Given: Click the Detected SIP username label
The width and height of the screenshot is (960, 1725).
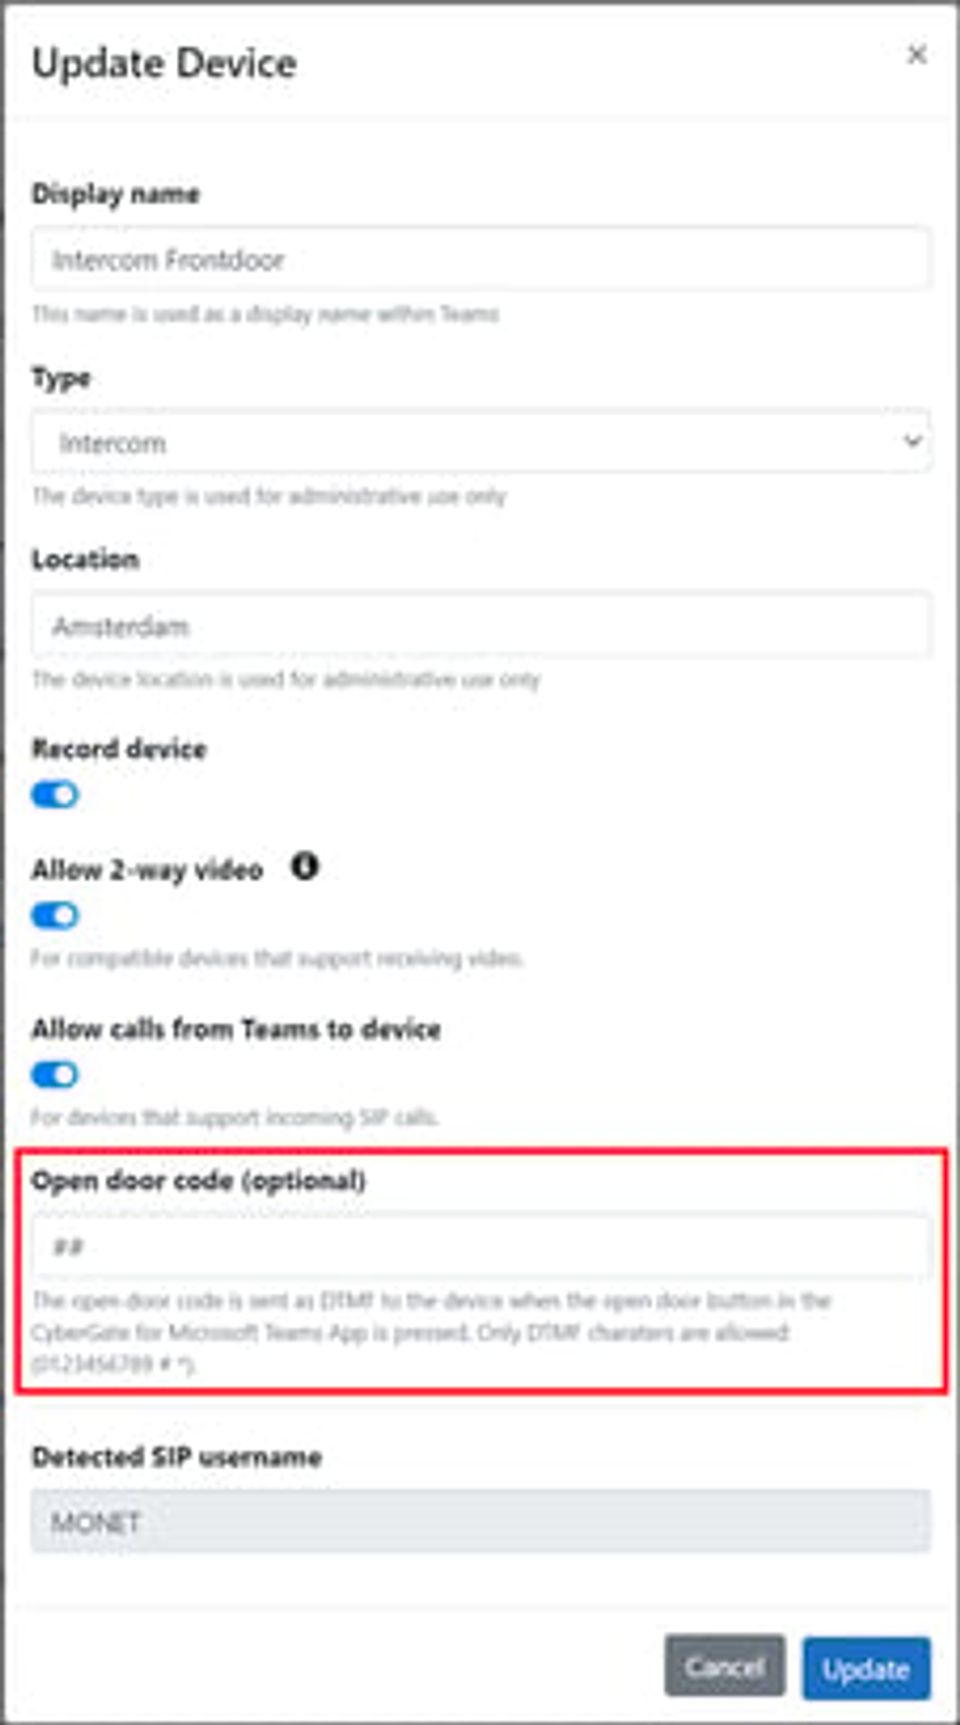Looking at the screenshot, I should (x=177, y=1457).
